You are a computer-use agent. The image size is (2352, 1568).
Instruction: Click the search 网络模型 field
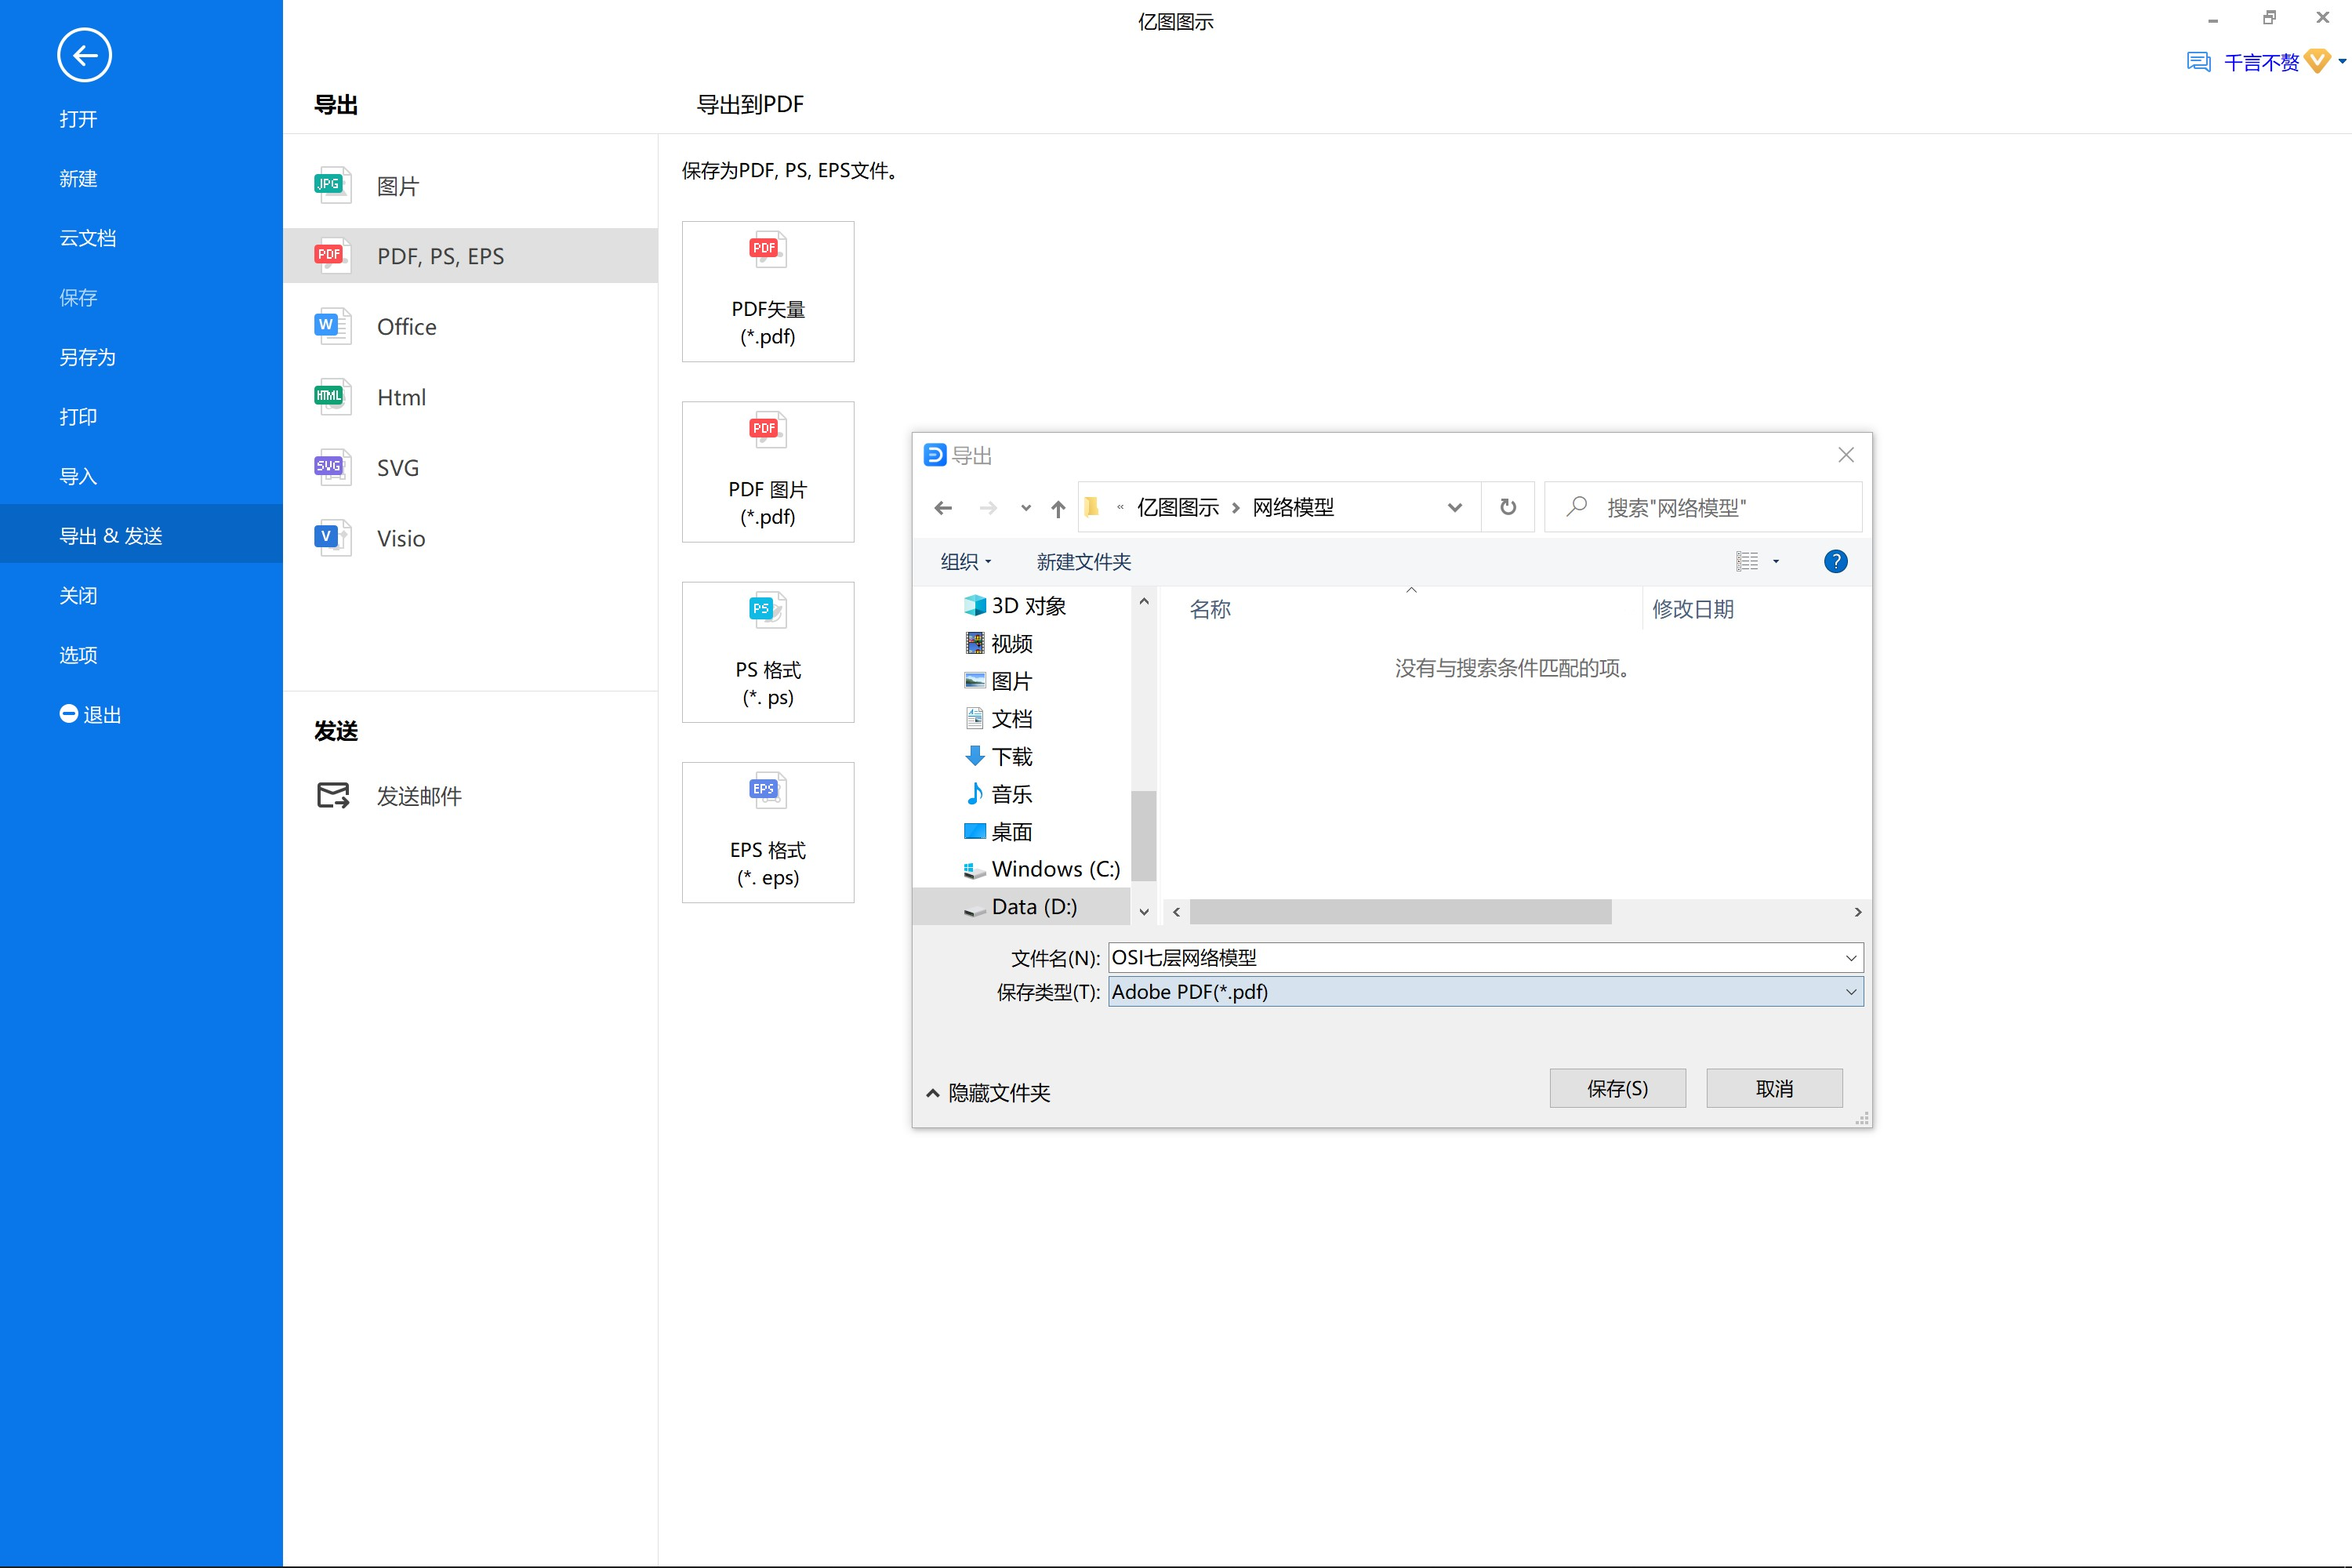(1703, 507)
